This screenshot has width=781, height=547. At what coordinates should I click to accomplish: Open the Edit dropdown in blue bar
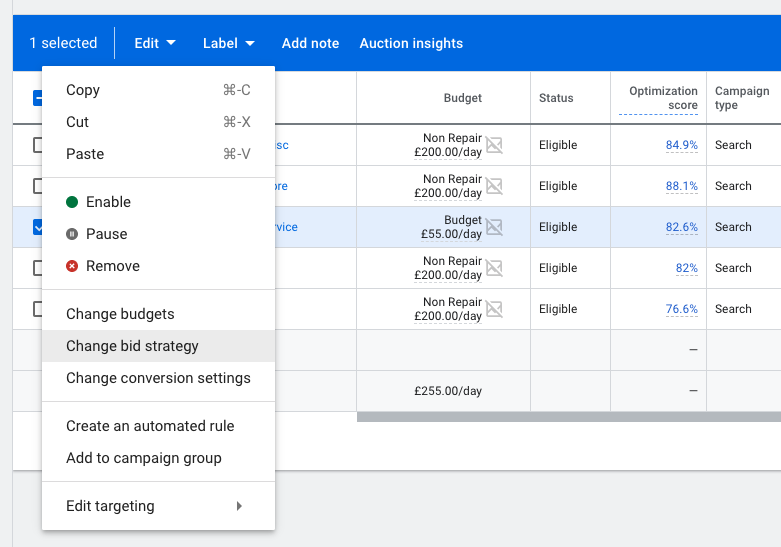(155, 43)
